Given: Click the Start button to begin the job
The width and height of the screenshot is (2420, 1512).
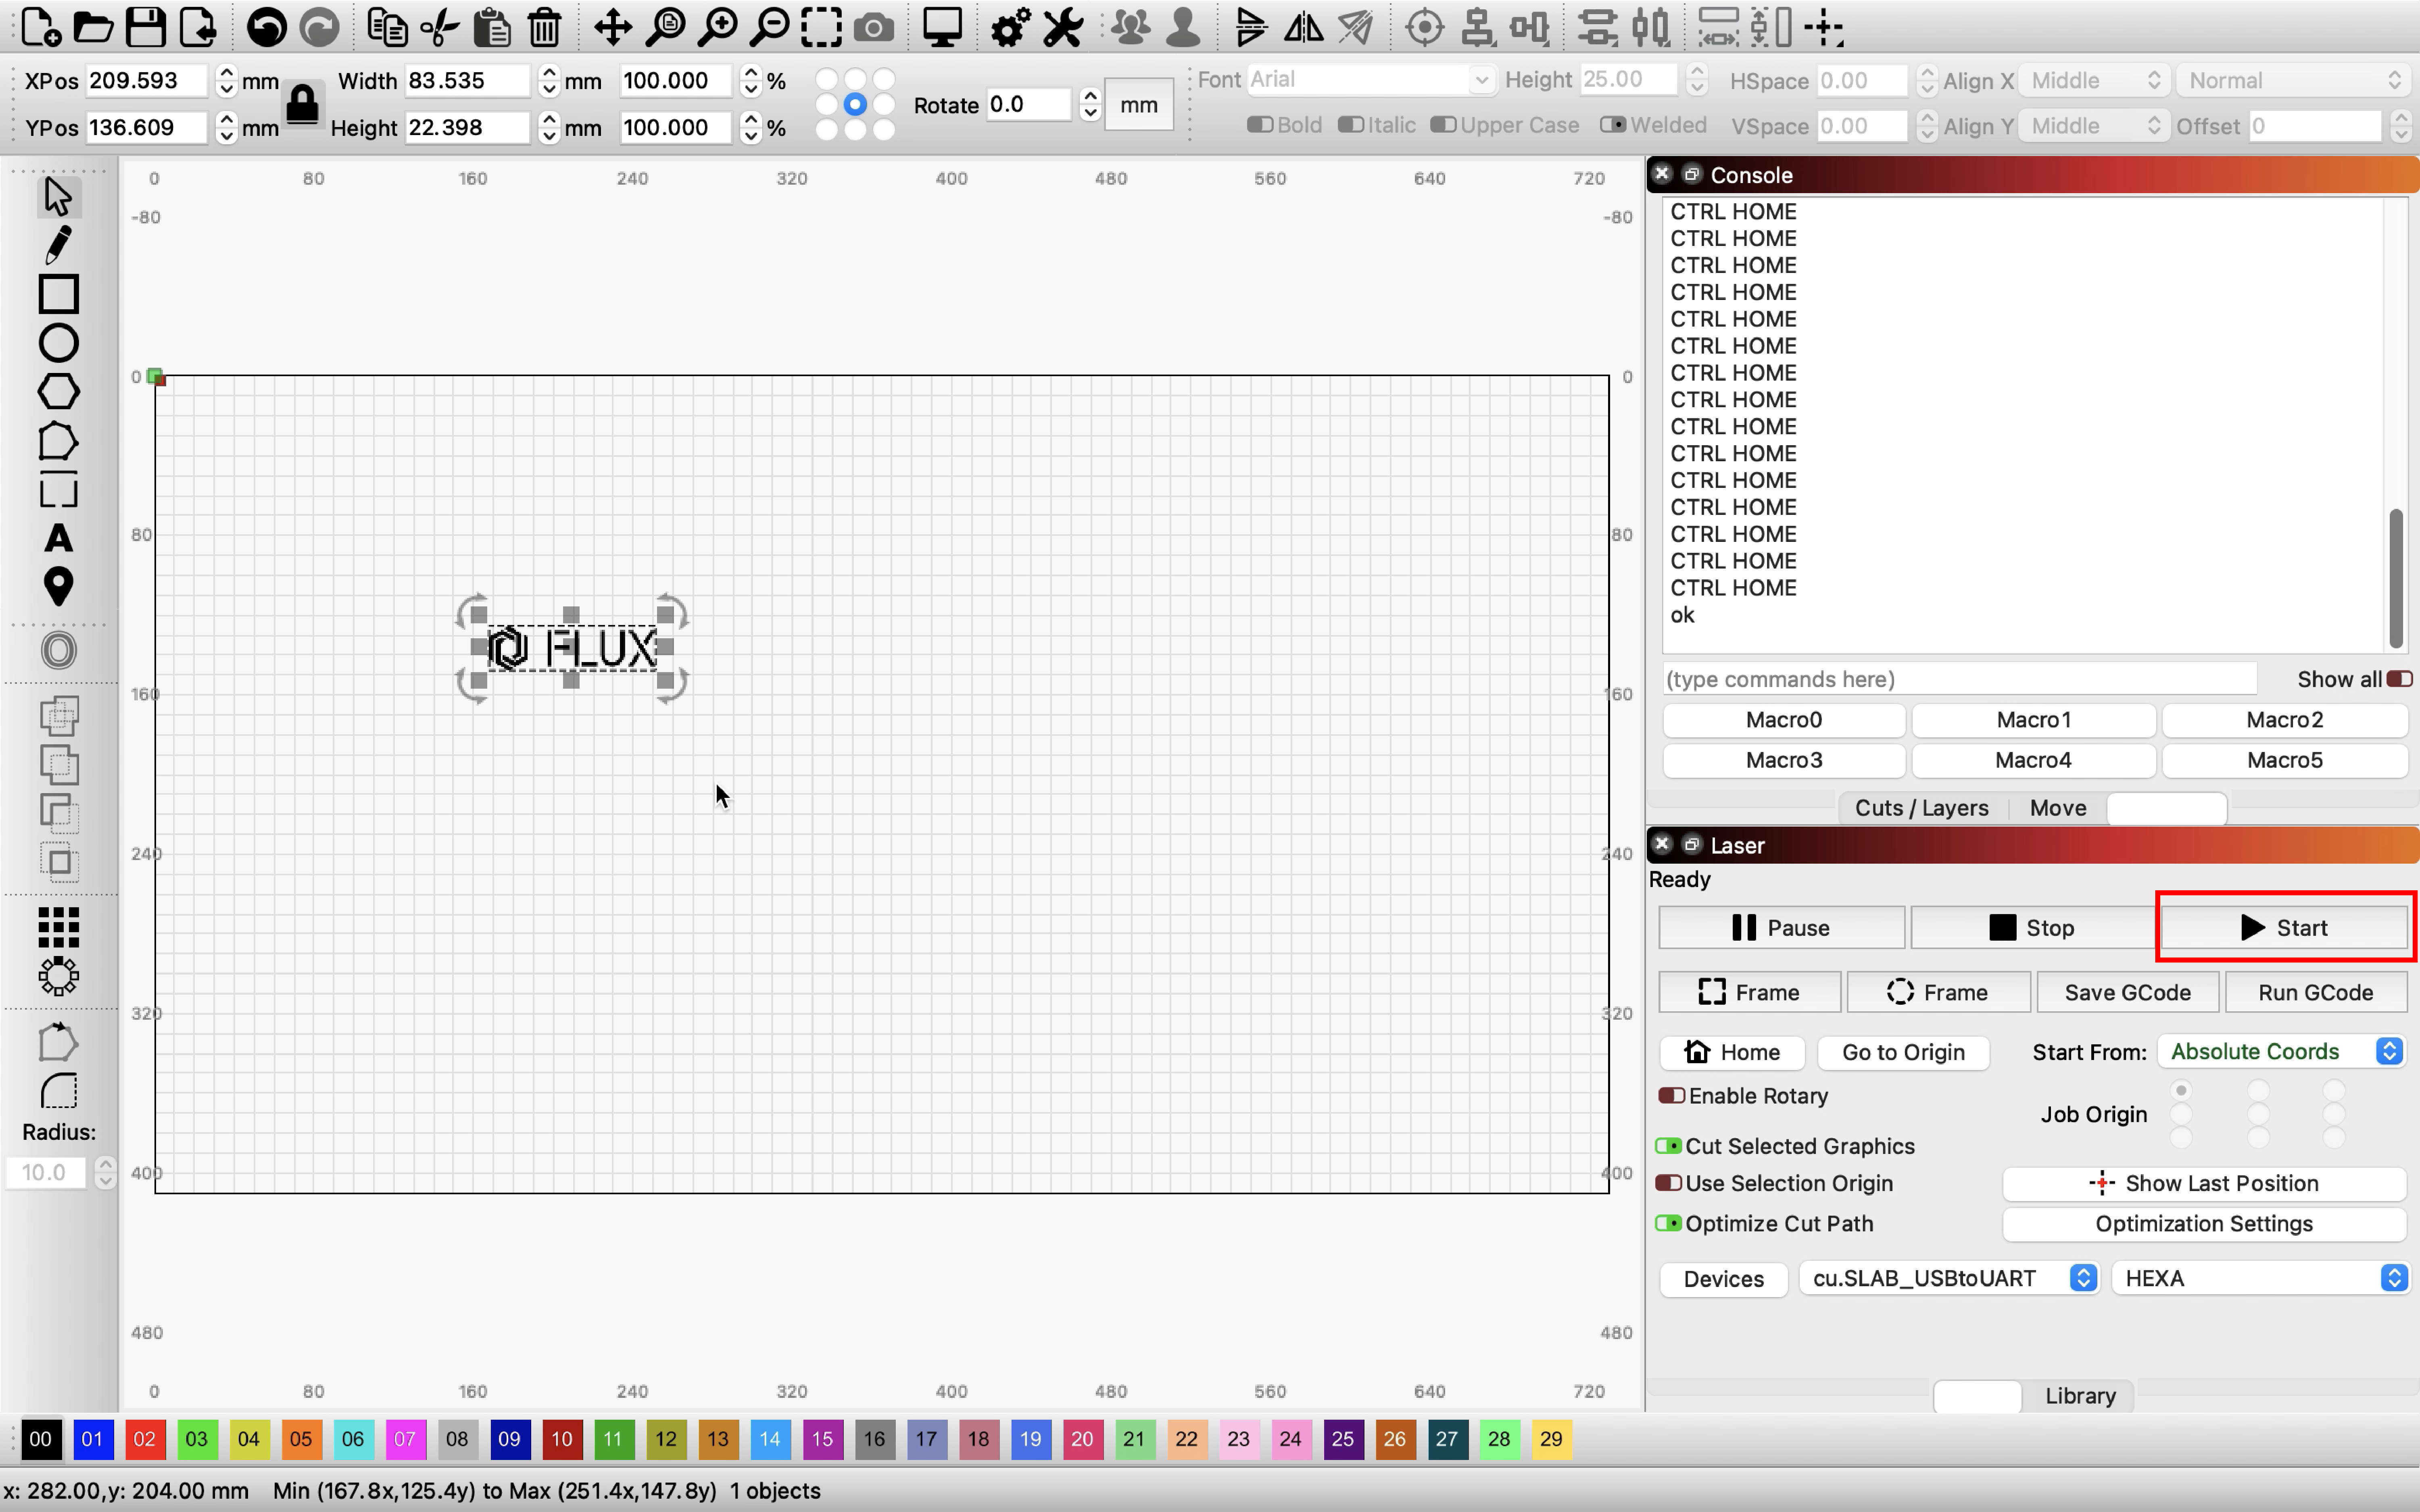Looking at the screenshot, I should click(x=2285, y=927).
